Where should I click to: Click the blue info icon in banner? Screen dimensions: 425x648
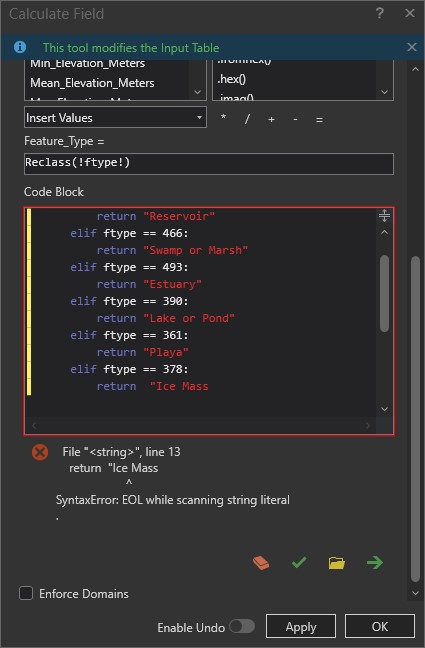click(x=20, y=47)
